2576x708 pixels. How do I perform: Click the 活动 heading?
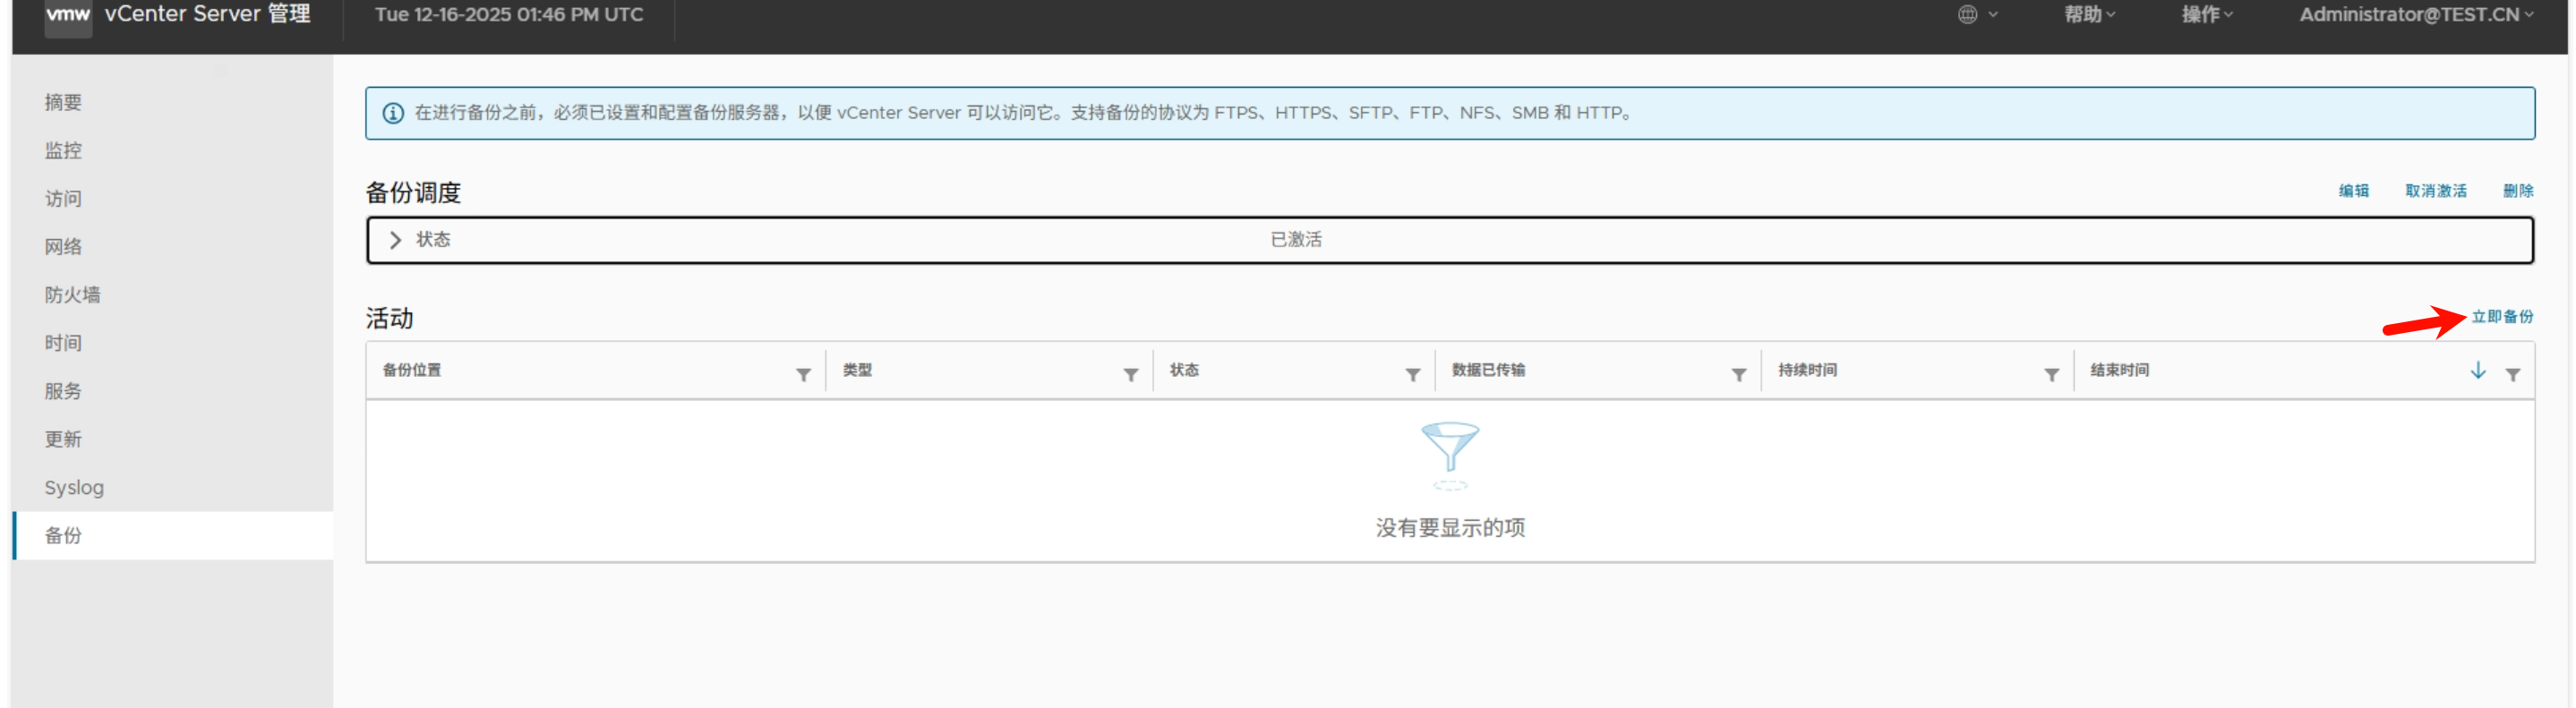[x=389, y=318]
